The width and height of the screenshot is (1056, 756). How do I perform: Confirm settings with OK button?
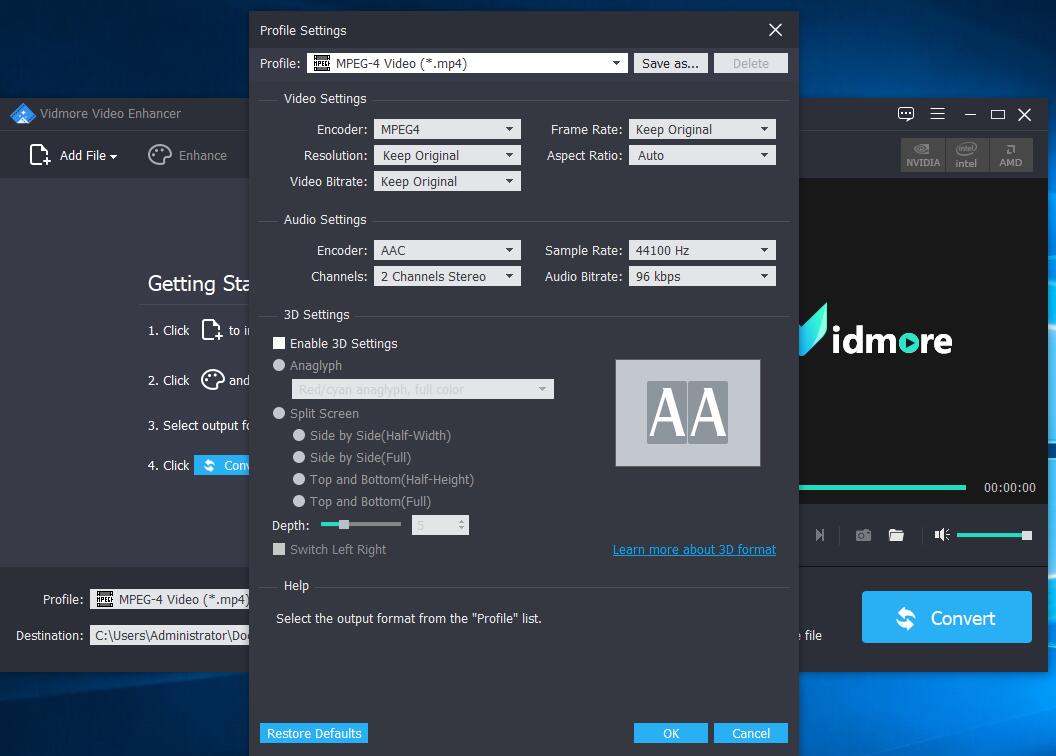point(671,733)
